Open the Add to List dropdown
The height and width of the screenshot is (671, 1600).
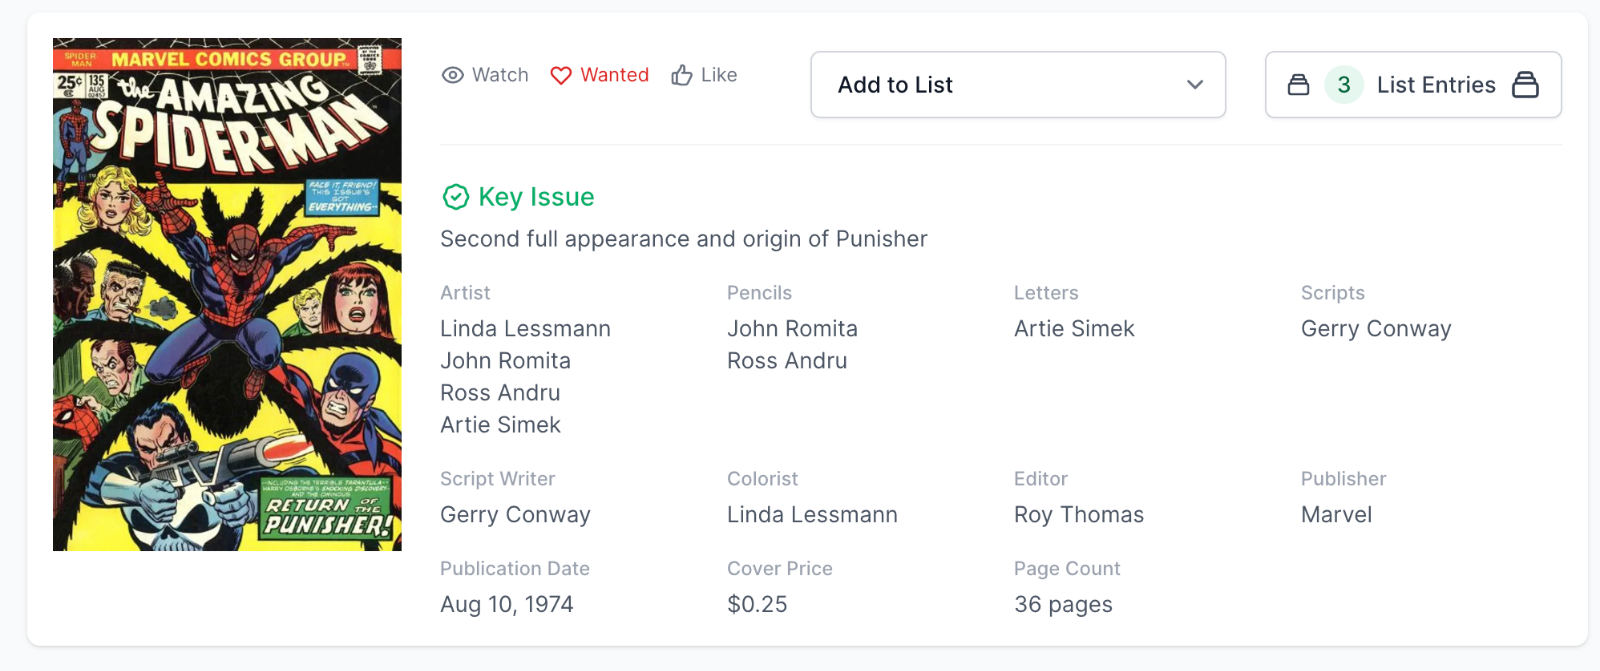click(x=1000, y=85)
